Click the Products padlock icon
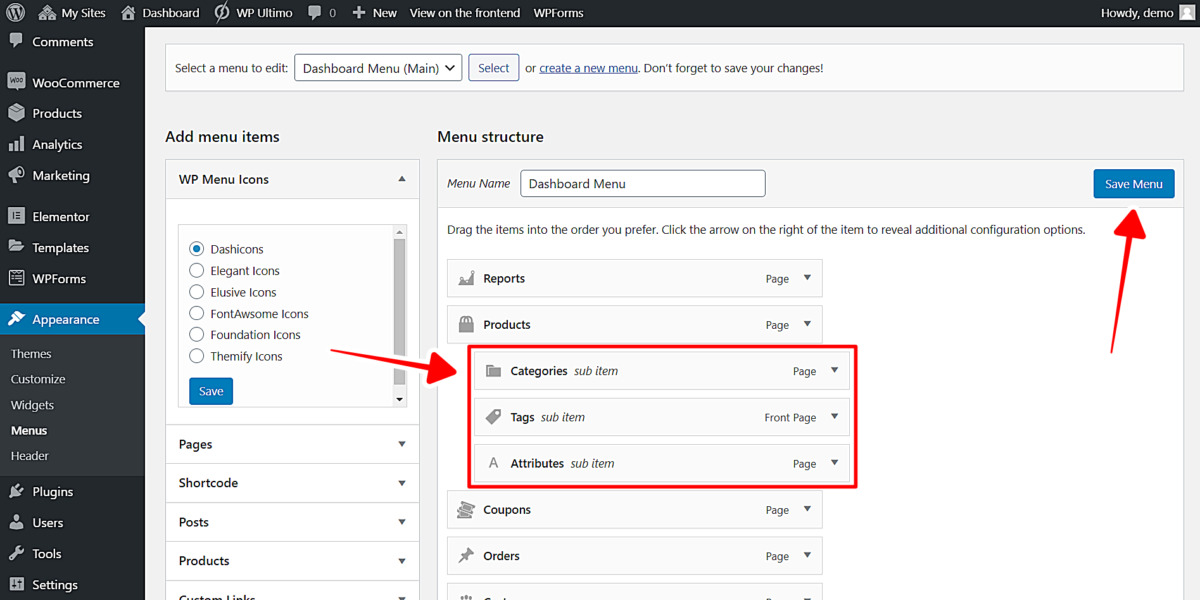The height and width of the screenshot is (600, 1200). click(x=466, y=324)
